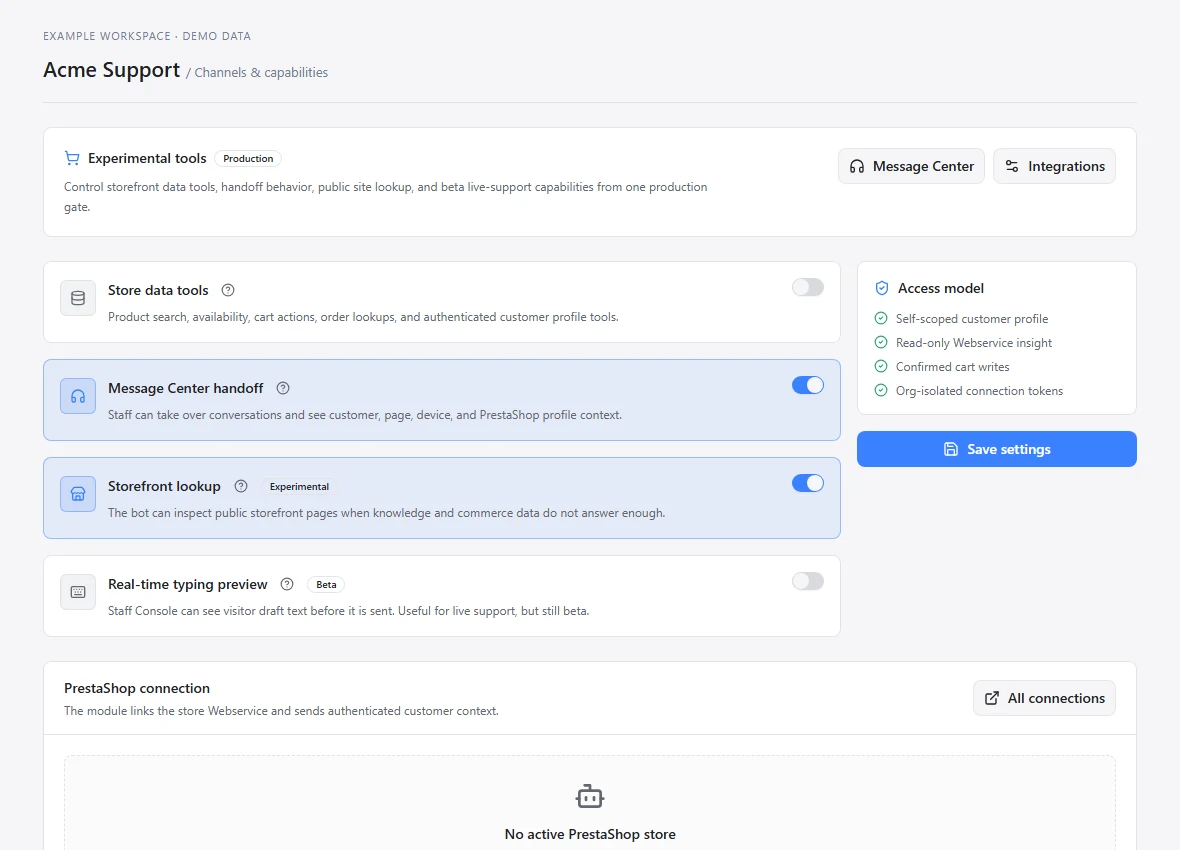Click the Real-time typing preview title
Viewport: 1180px width, 850px height.
[x=187, y=583]
